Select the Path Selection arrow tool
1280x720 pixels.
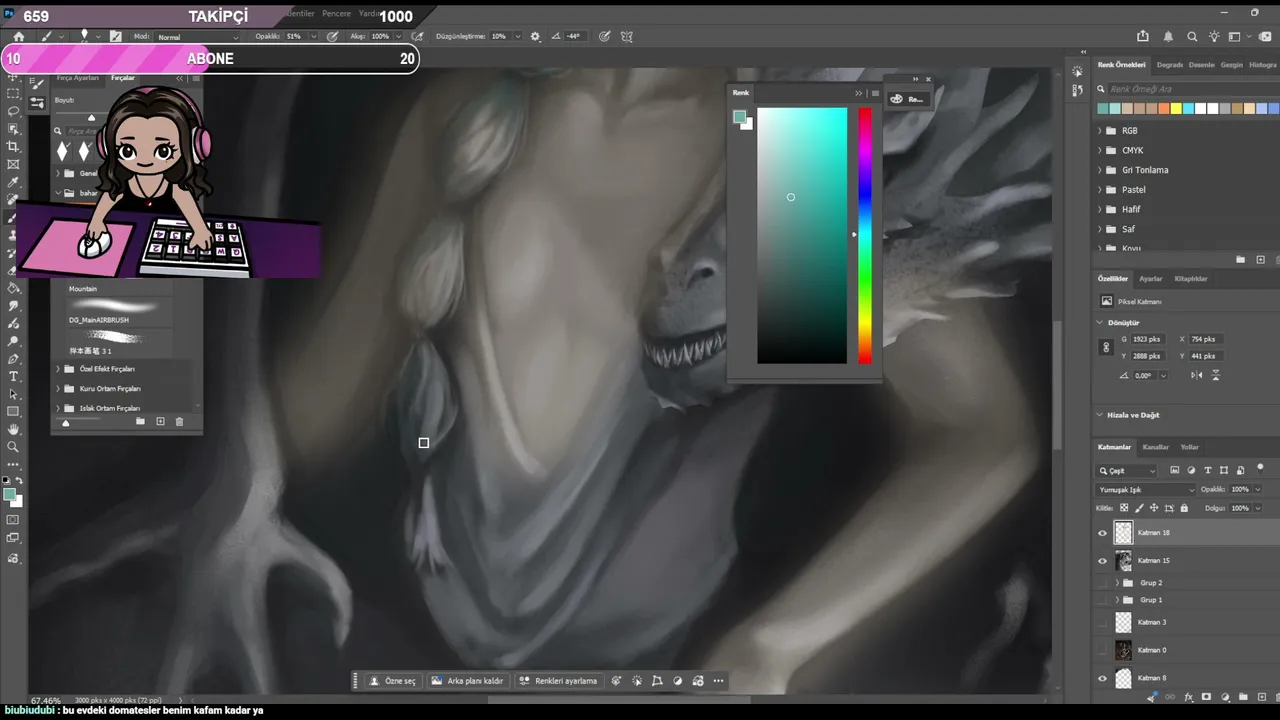[13, 394]
